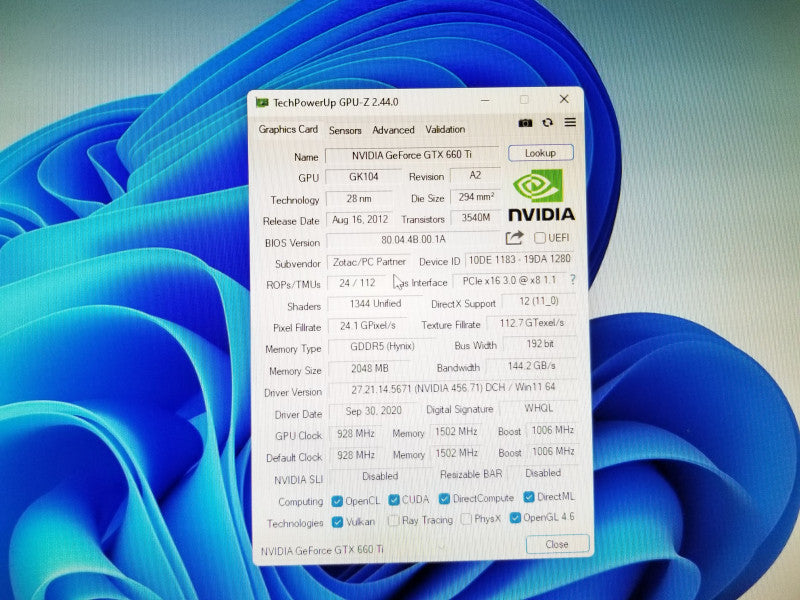Toggle the Ray Tracing checkbox

pos(393,520)
